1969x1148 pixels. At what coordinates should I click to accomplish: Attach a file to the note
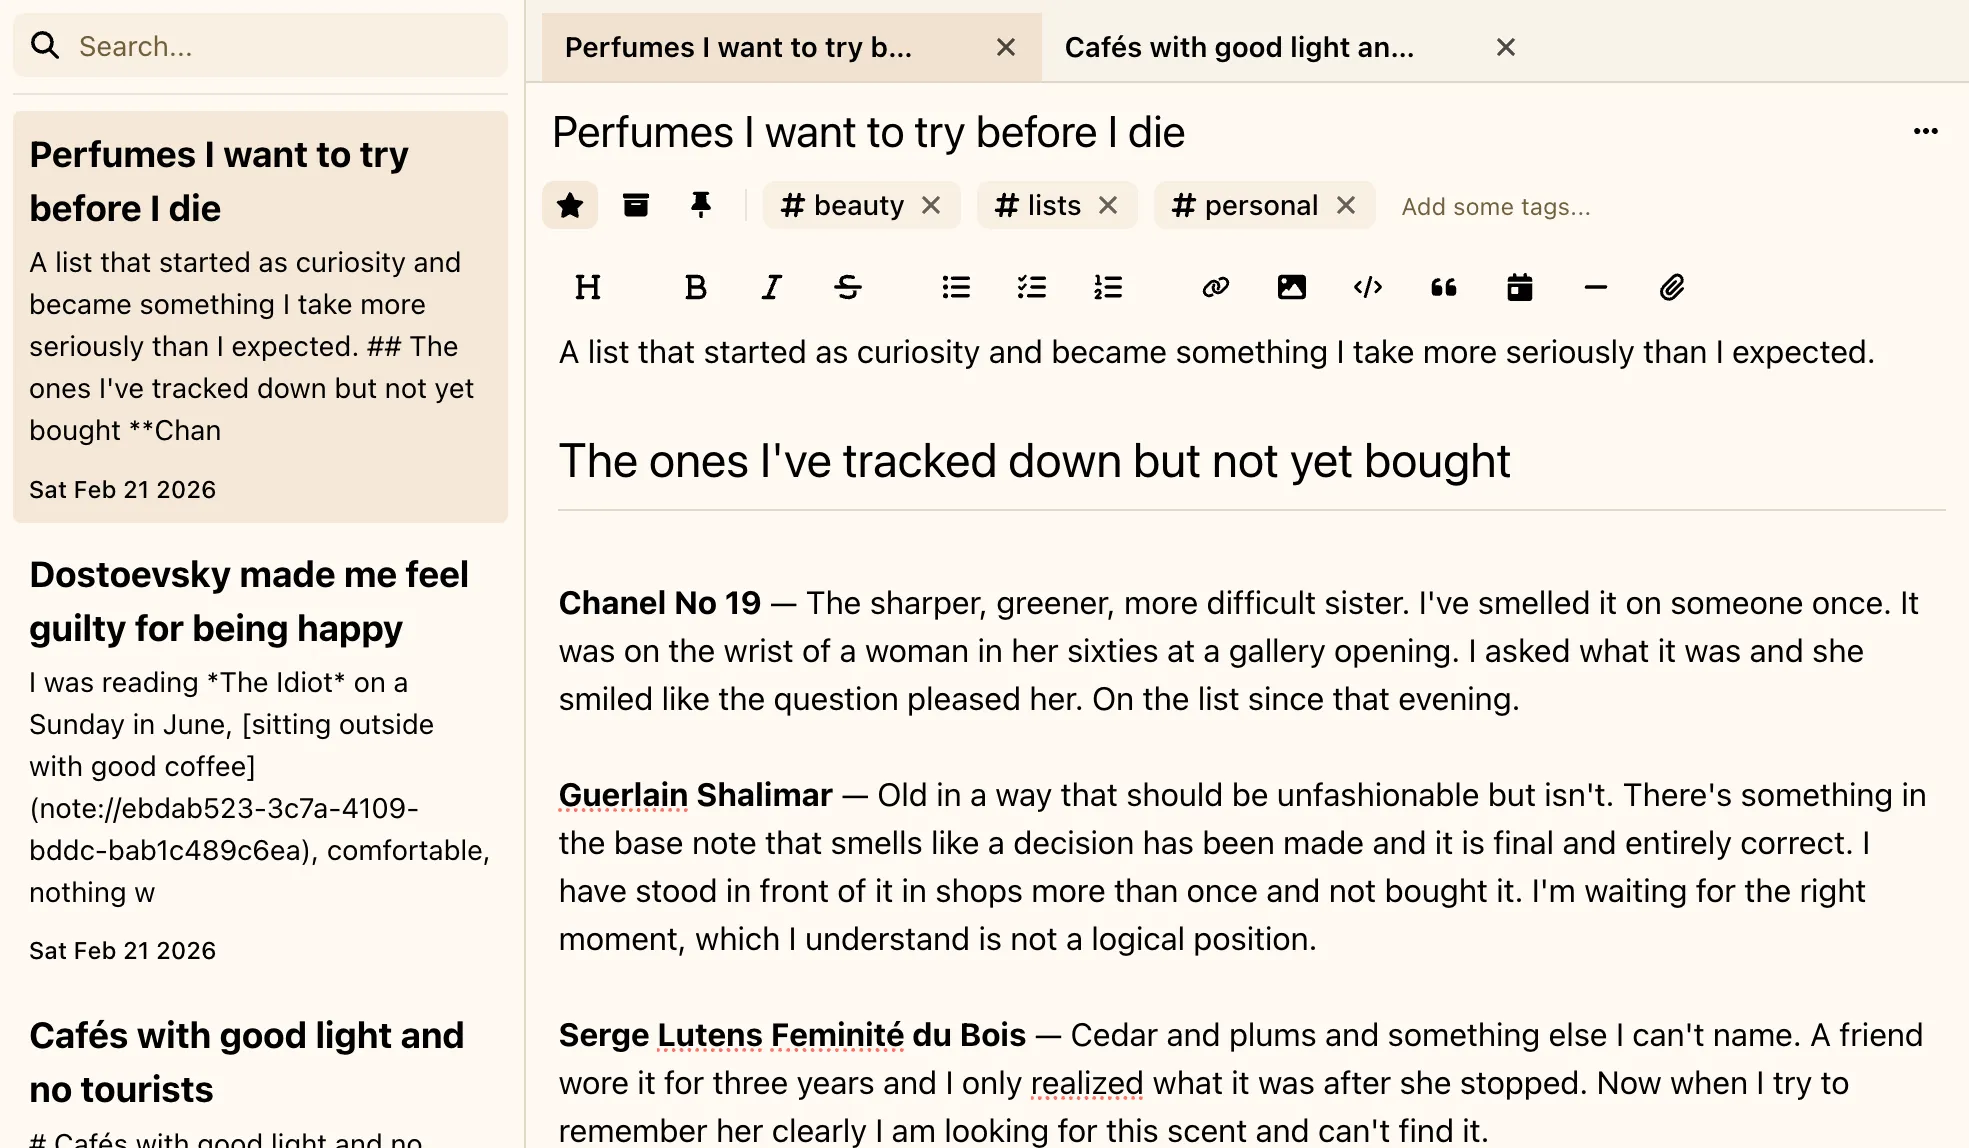click(1671, 287)
